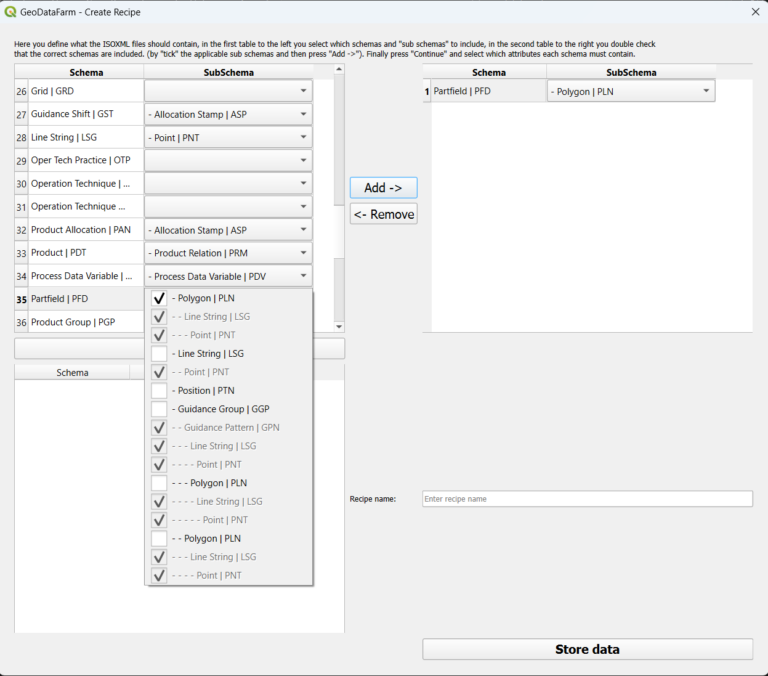Expand Product | PDT Product Relation dropdown

coord(228,254)
